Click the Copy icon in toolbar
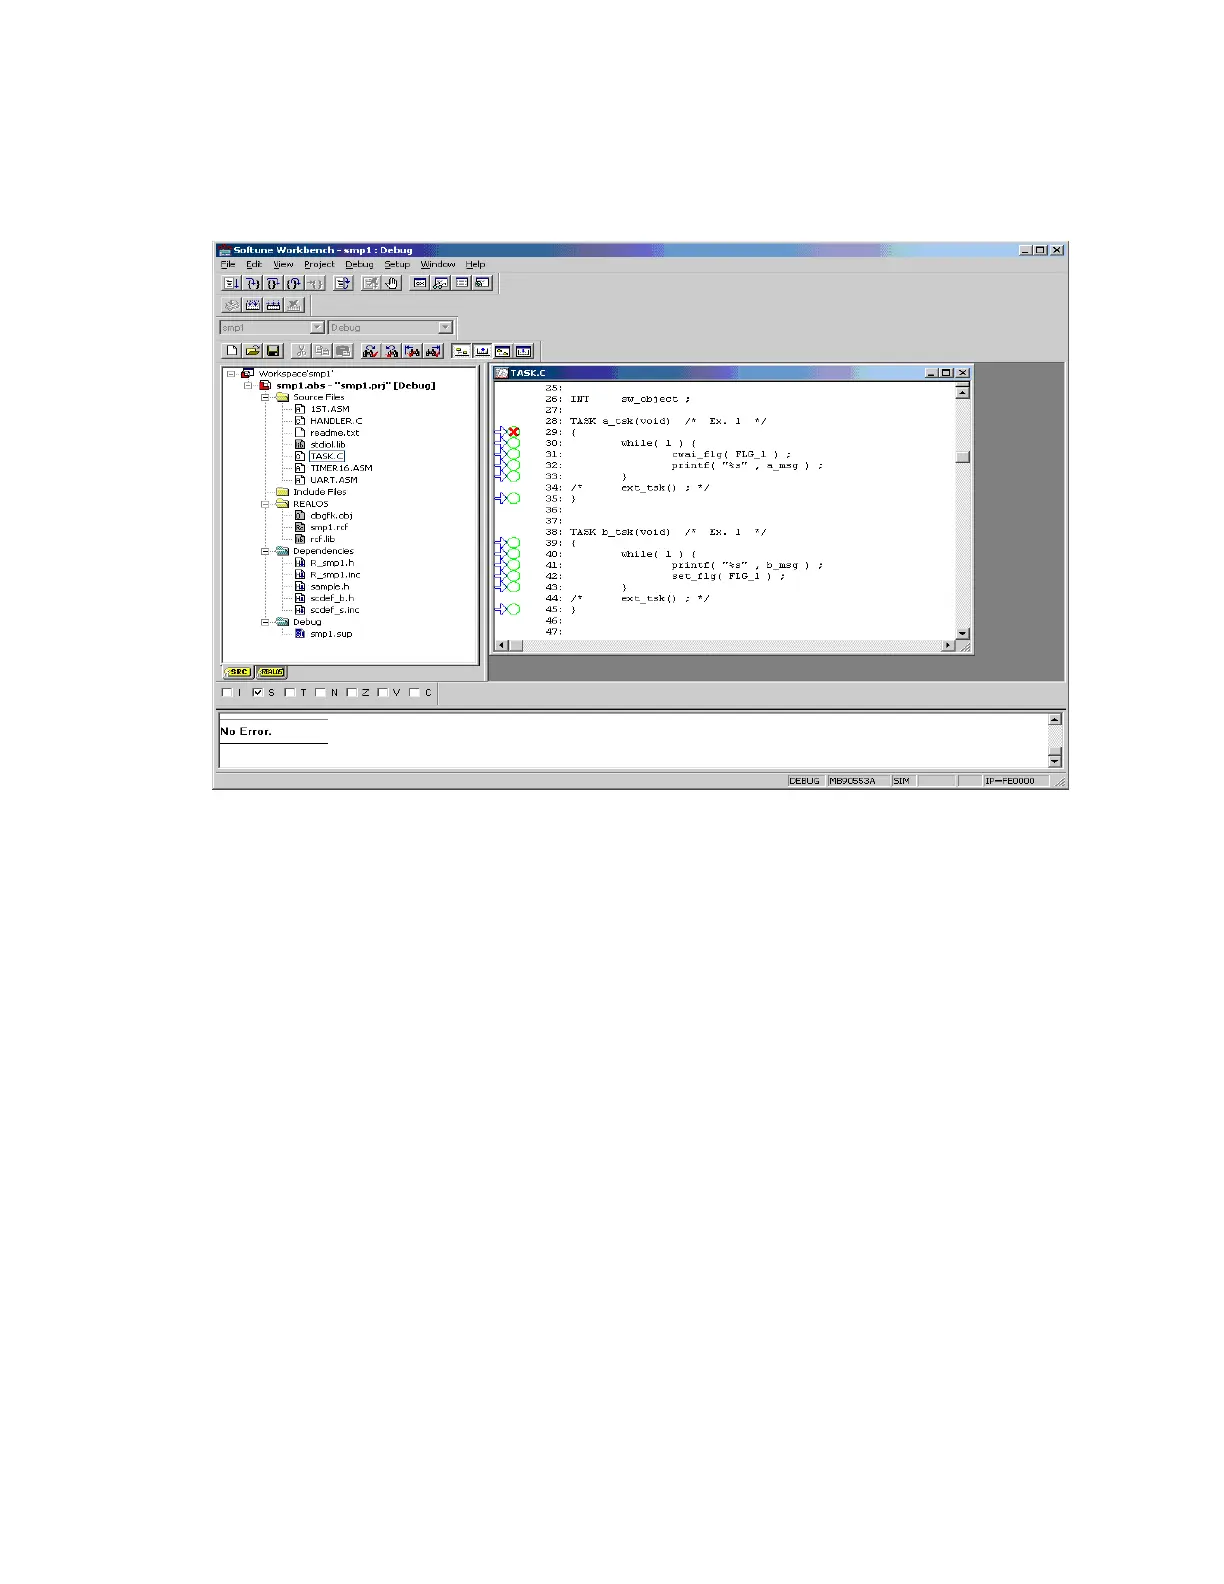The height and width of the screenshot is (1584, 1224). (x=321, y=351)
